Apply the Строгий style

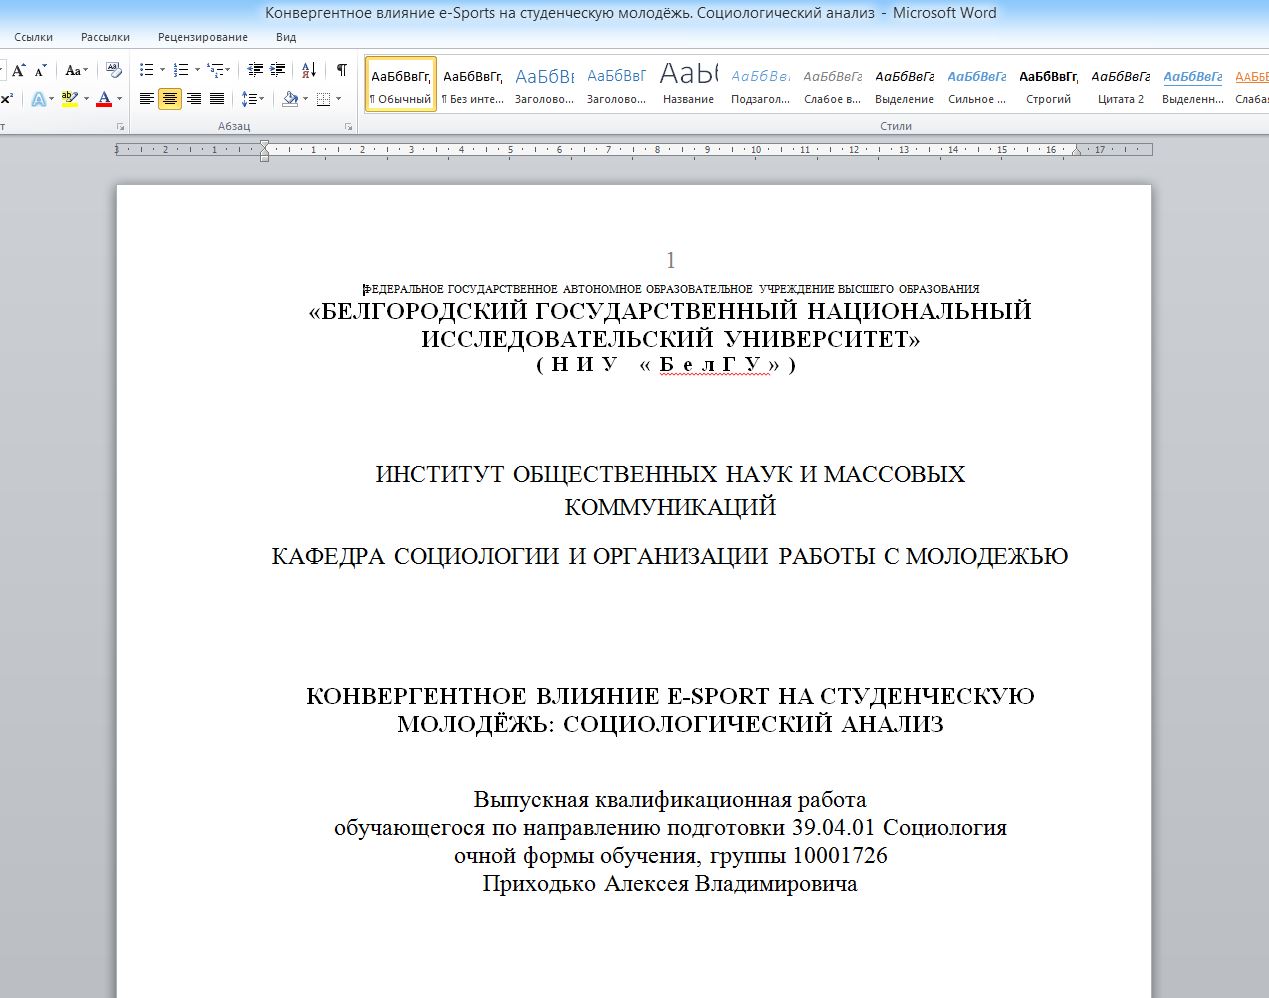coord(1049,84)
